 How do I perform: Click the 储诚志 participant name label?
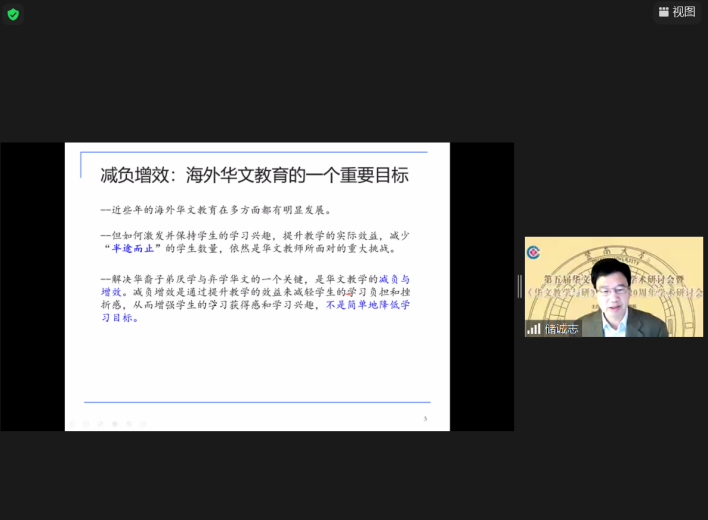(x=561, y=328)
